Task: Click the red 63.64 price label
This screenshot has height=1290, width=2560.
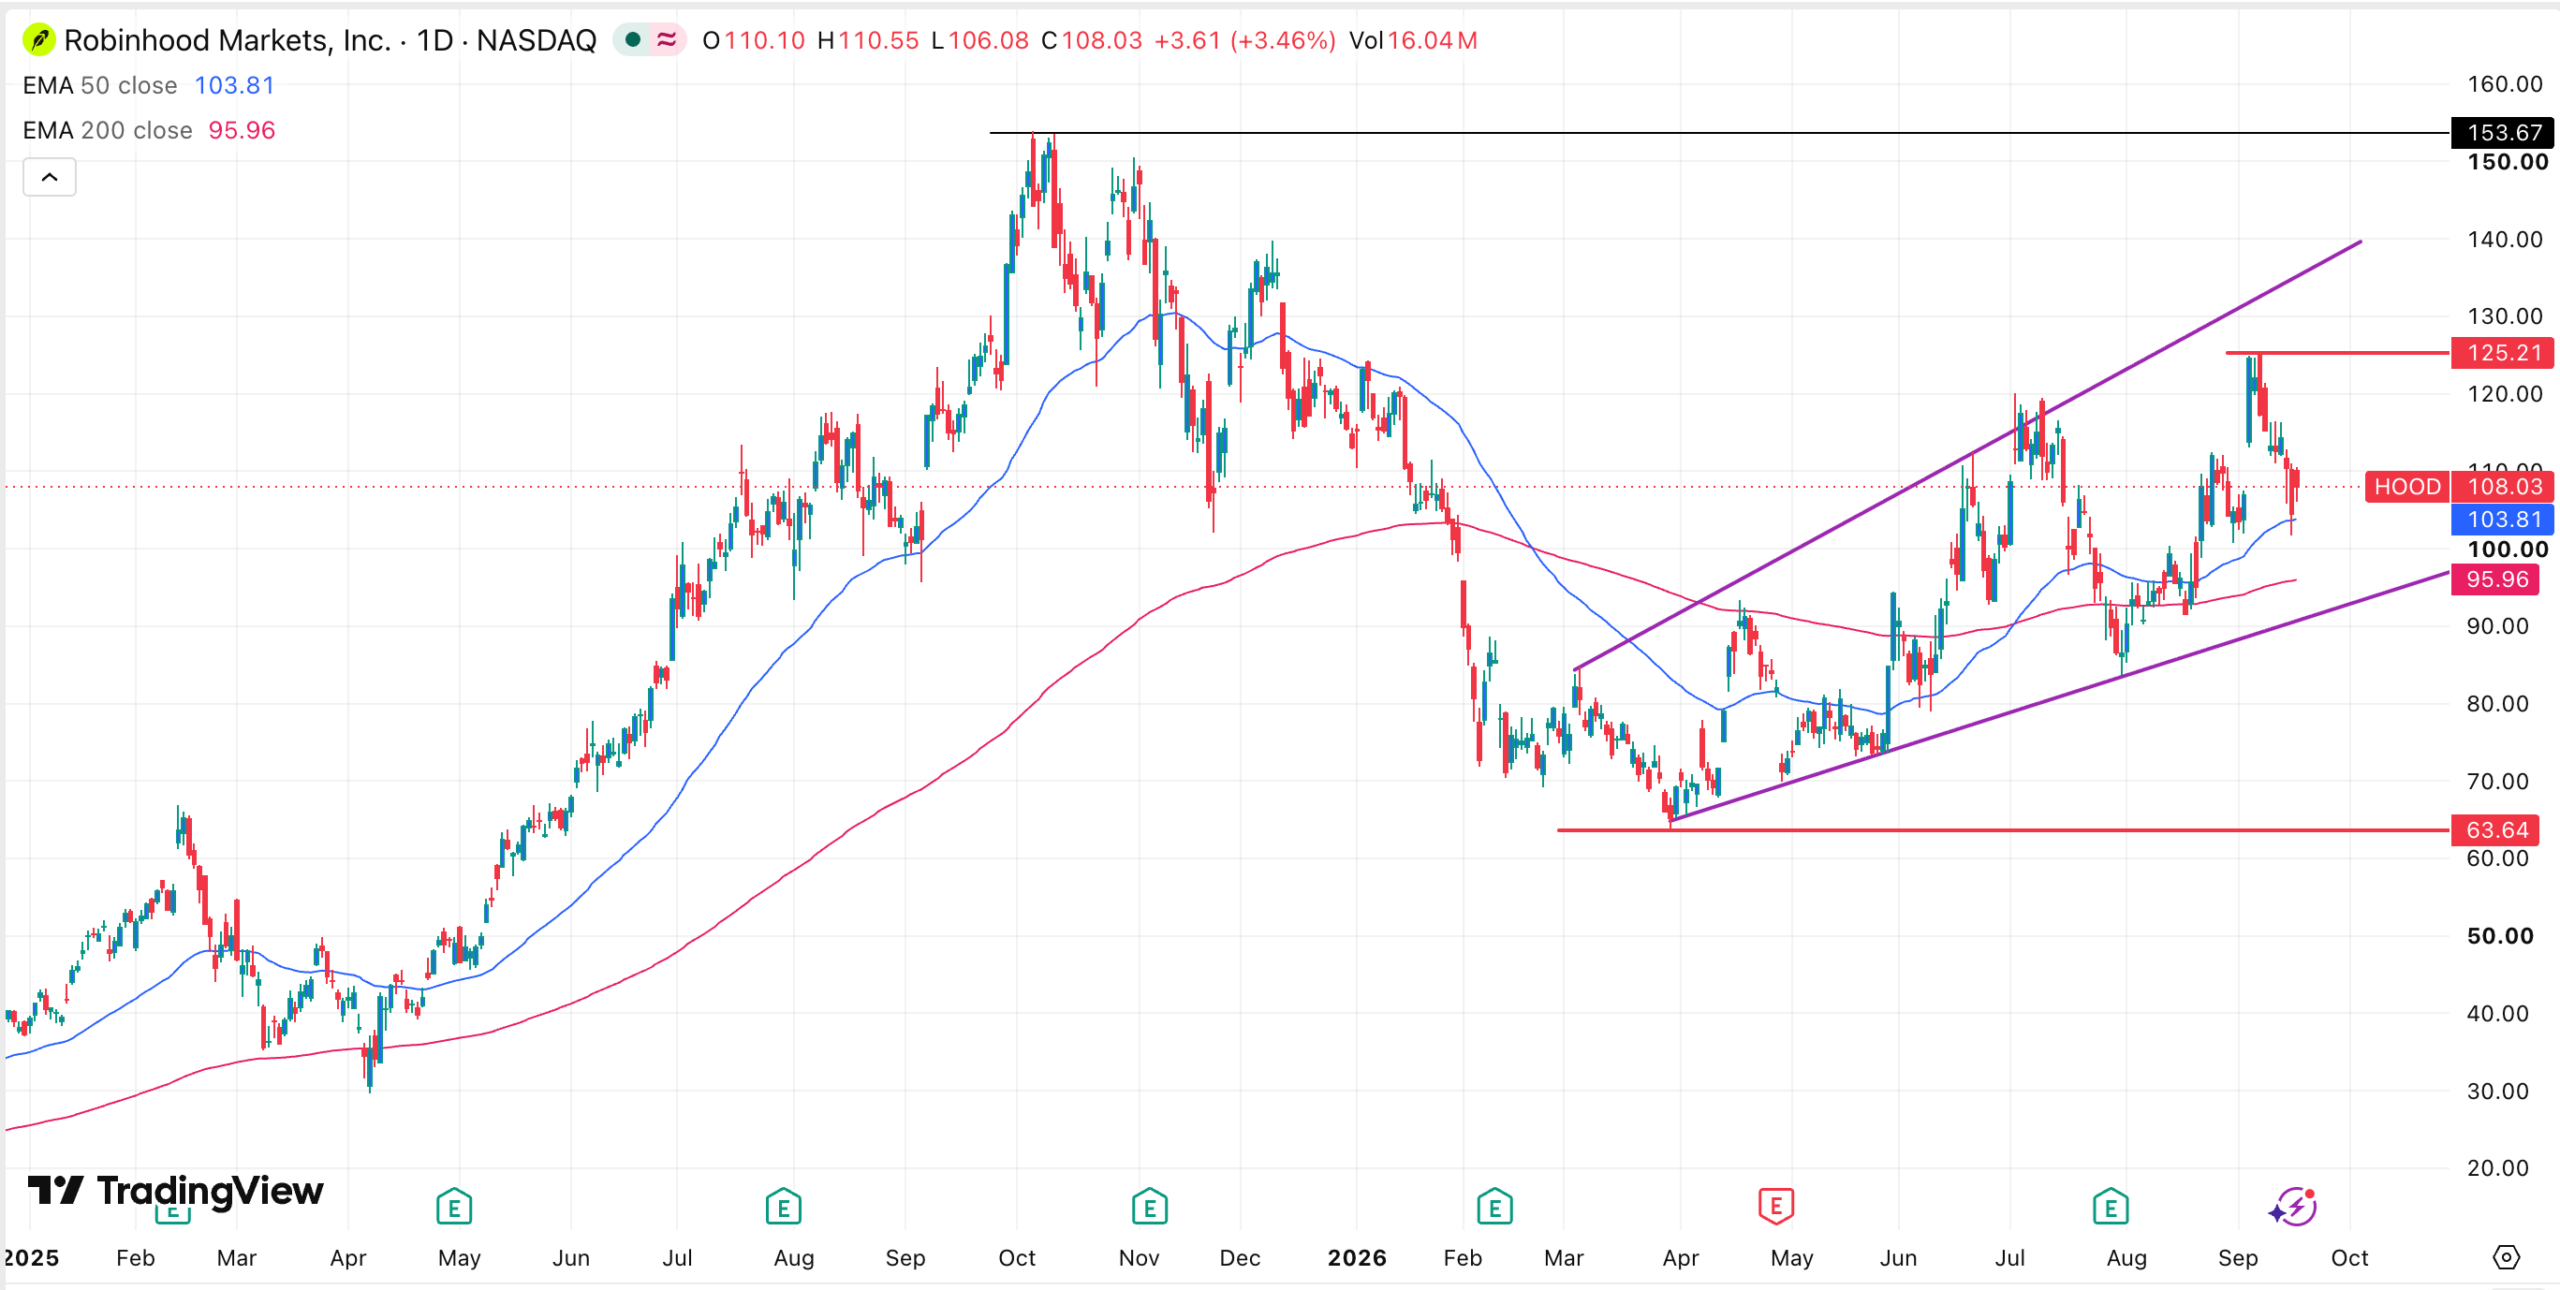Action: tap(2496, 830)
